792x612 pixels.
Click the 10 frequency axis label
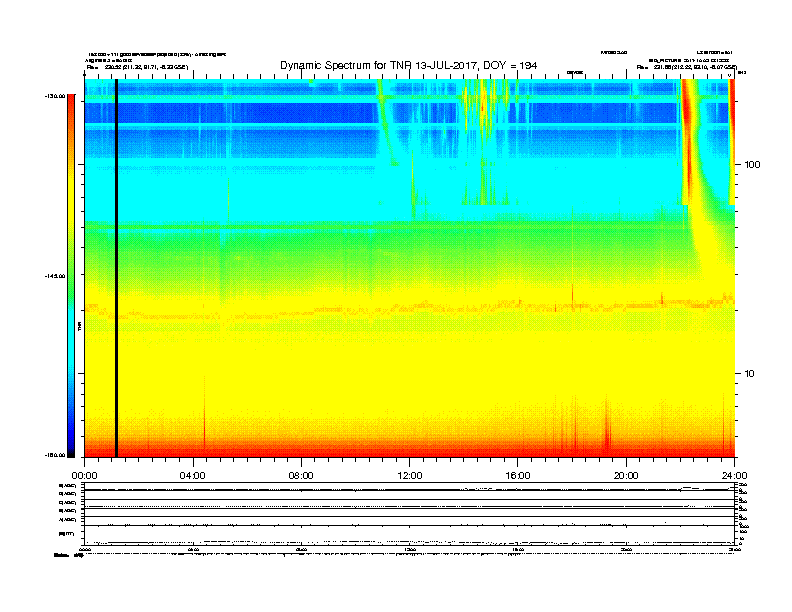[750, 374]
